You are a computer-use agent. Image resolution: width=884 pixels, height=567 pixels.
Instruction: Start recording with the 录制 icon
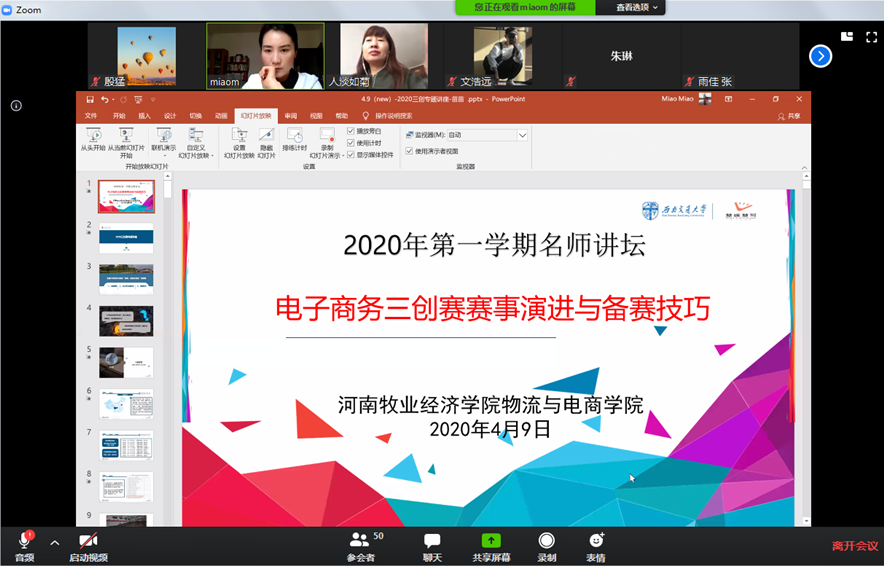pos(547,540)
